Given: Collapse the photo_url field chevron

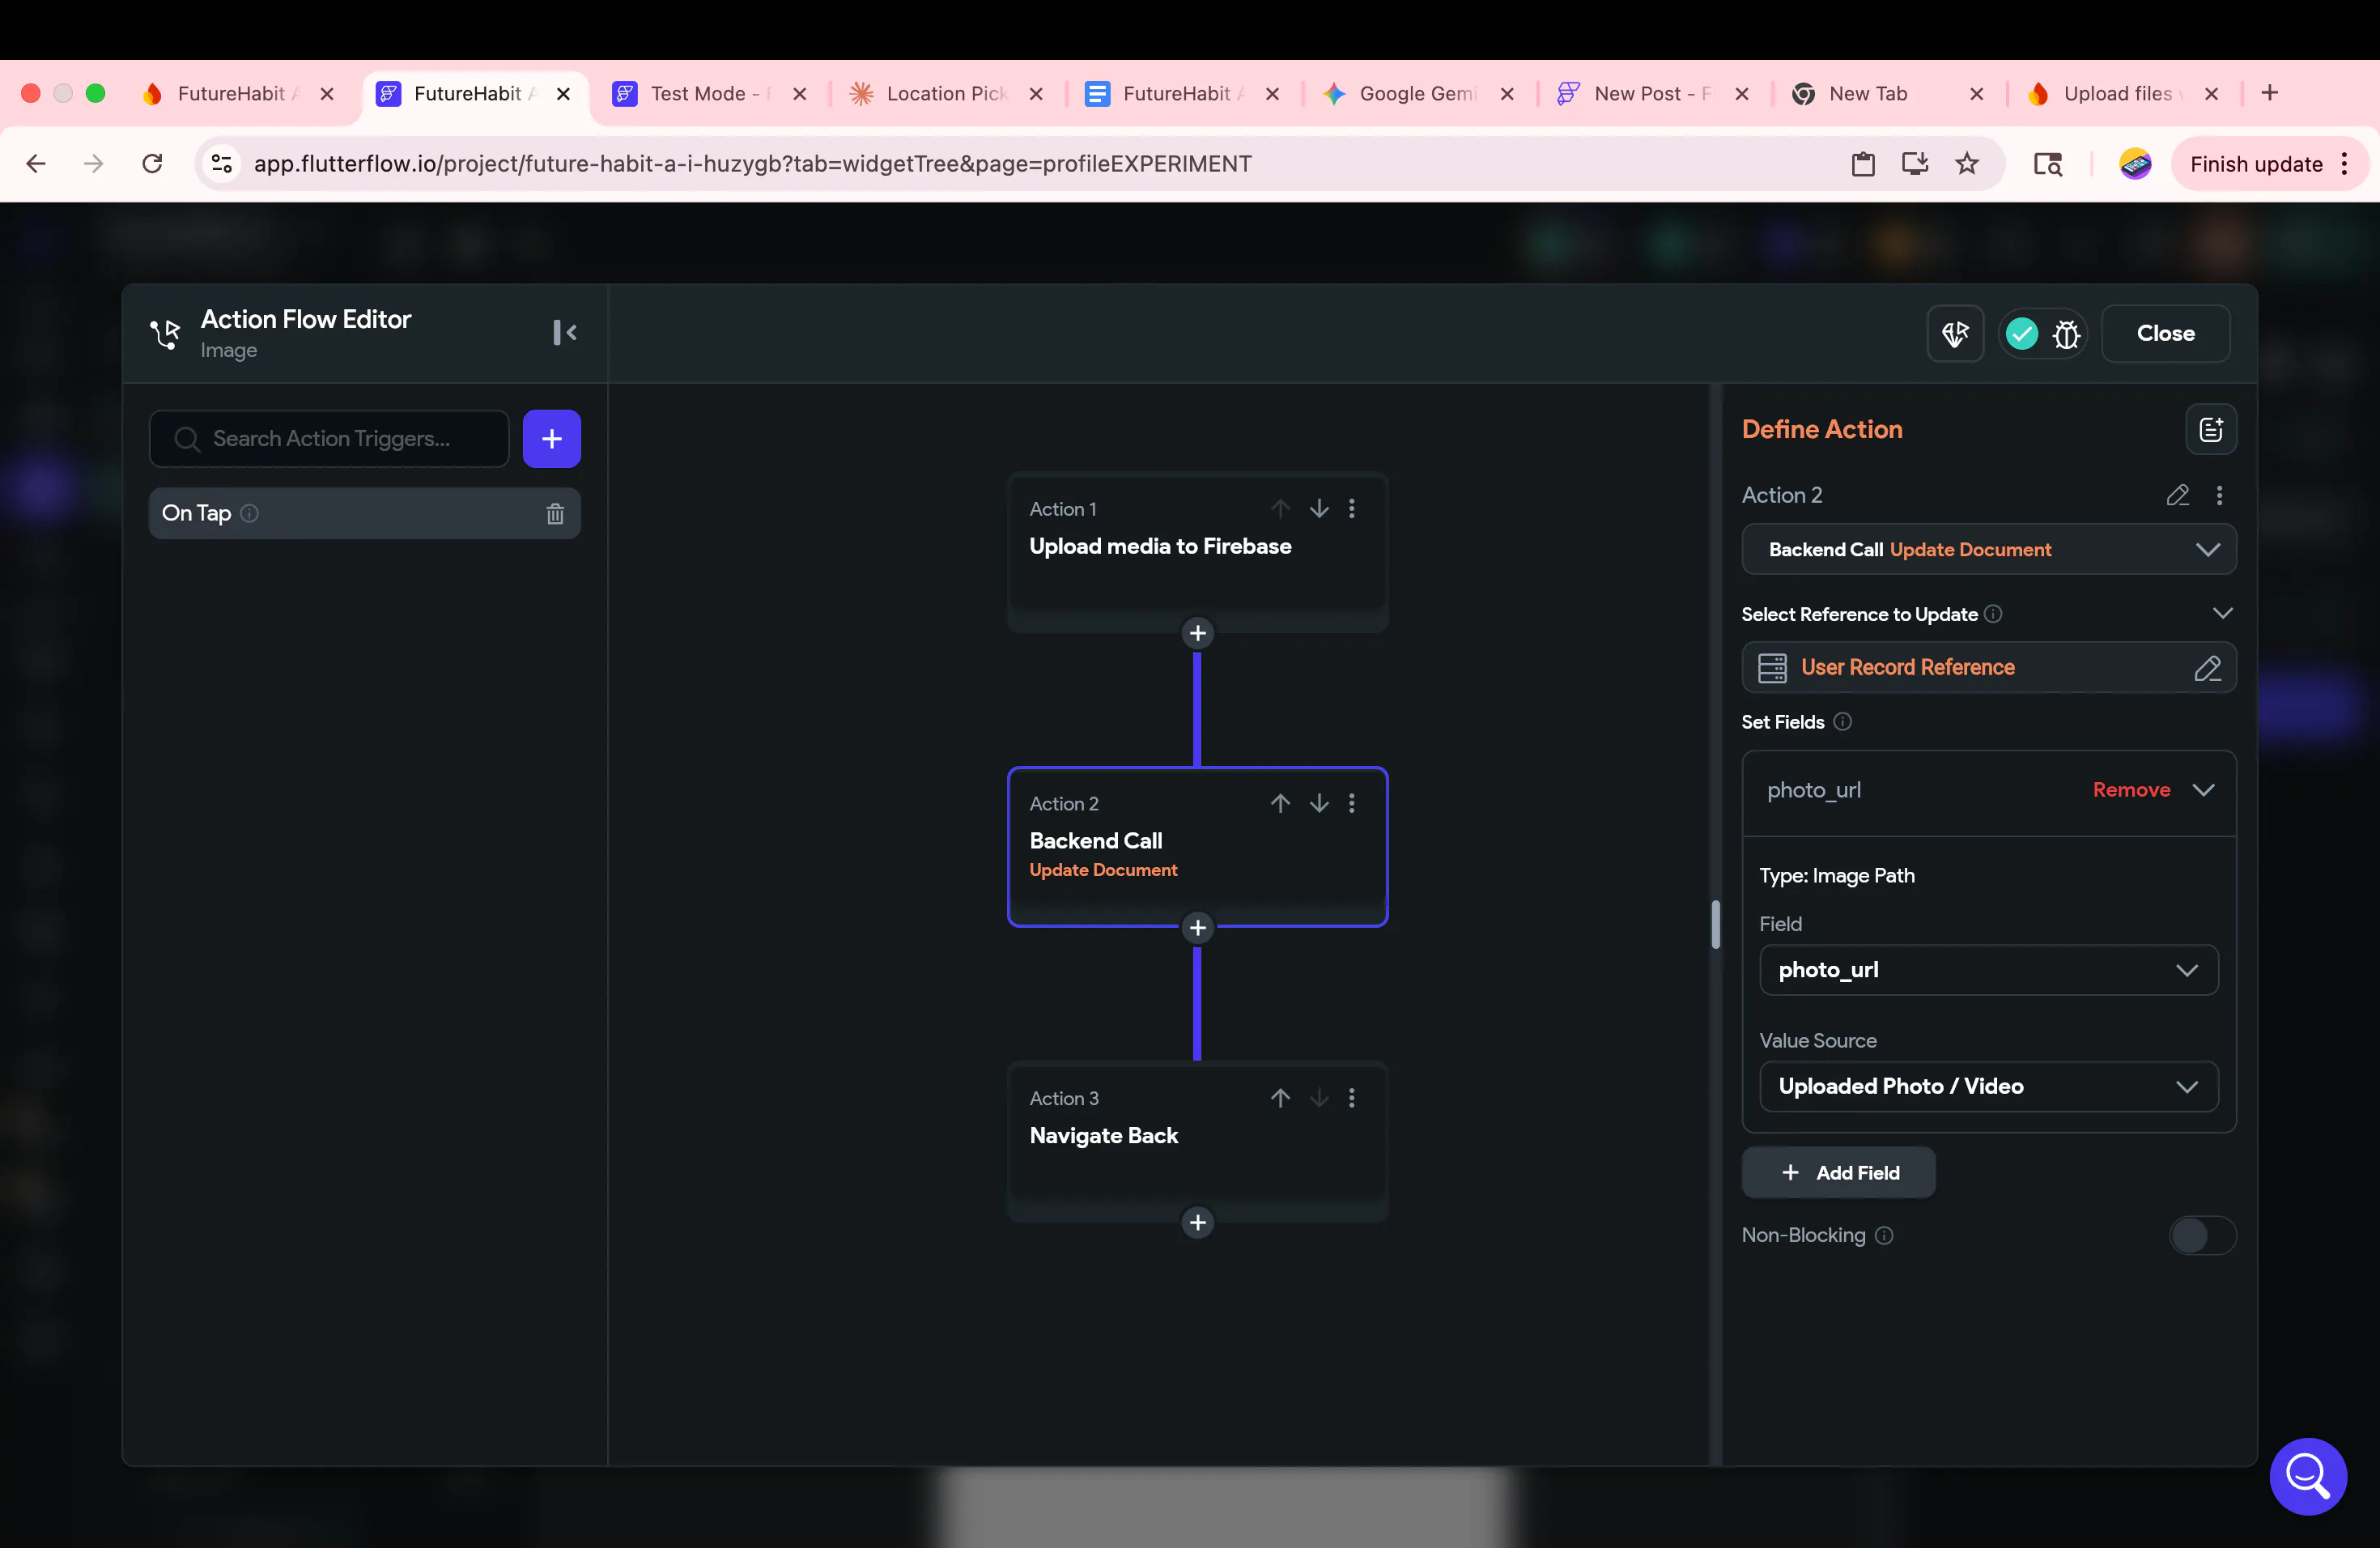Looking at the screenshot, I should pyautogui.click(x=2203, y=790).
